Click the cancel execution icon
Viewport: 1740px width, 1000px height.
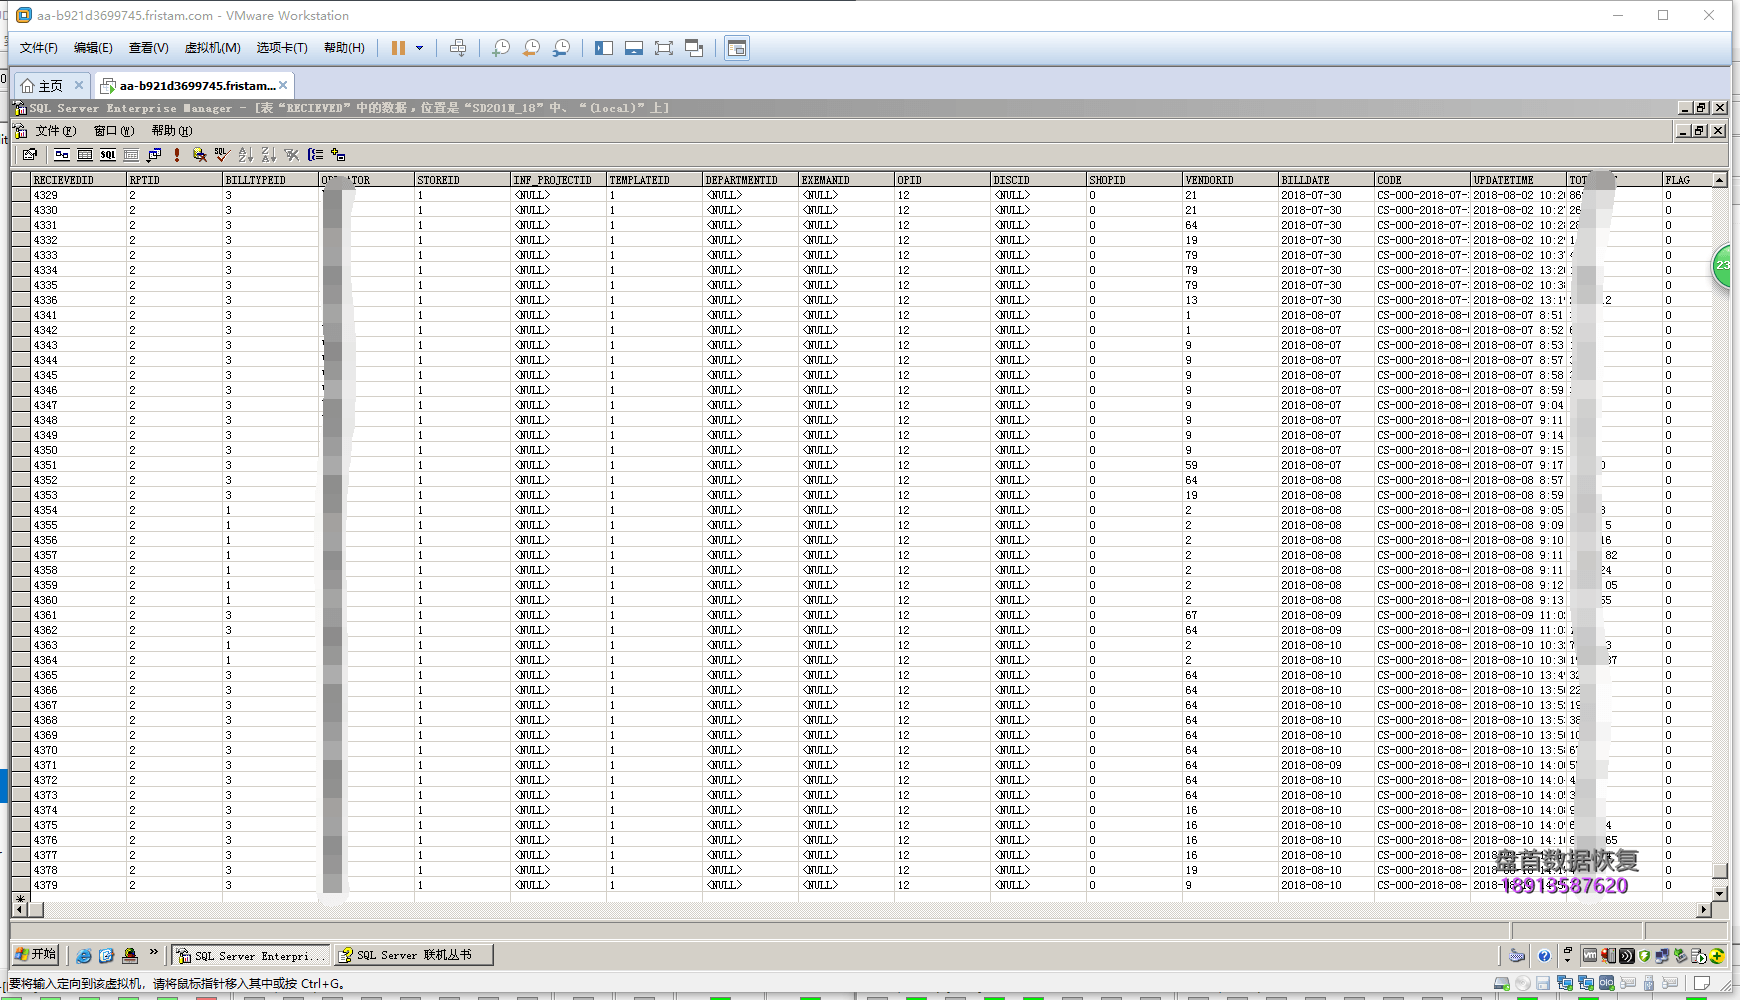pyautogui.click(x=200, y=155)
